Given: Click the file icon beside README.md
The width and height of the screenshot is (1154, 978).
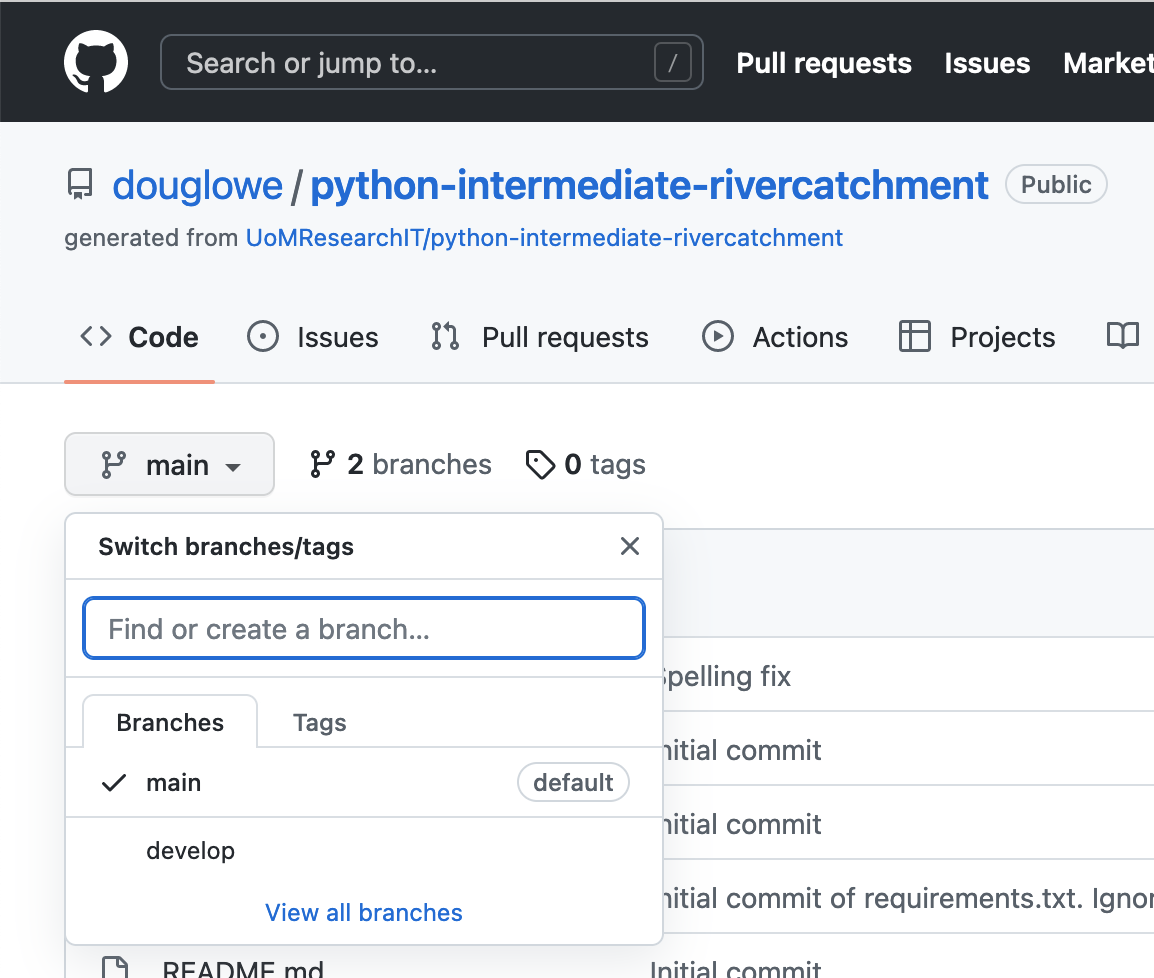Looking at the screenshot, I should coord(115,967).
